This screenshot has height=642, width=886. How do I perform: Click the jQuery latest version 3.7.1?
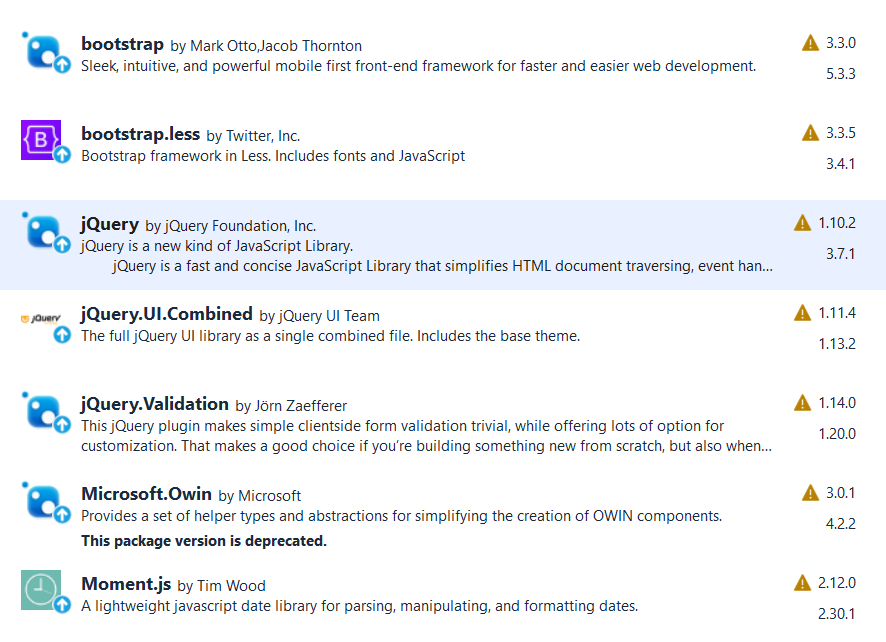coord(840,254)
